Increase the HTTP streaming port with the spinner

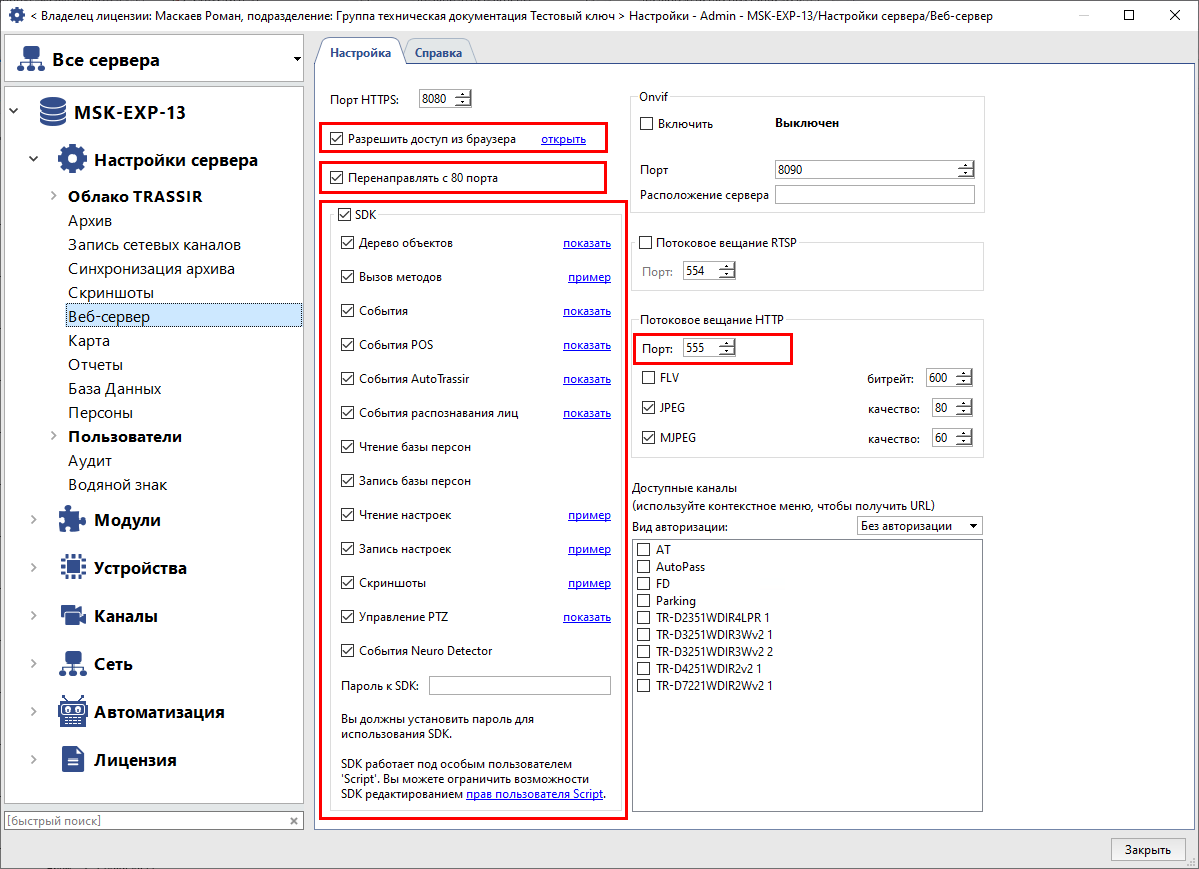tap(726, 343)
